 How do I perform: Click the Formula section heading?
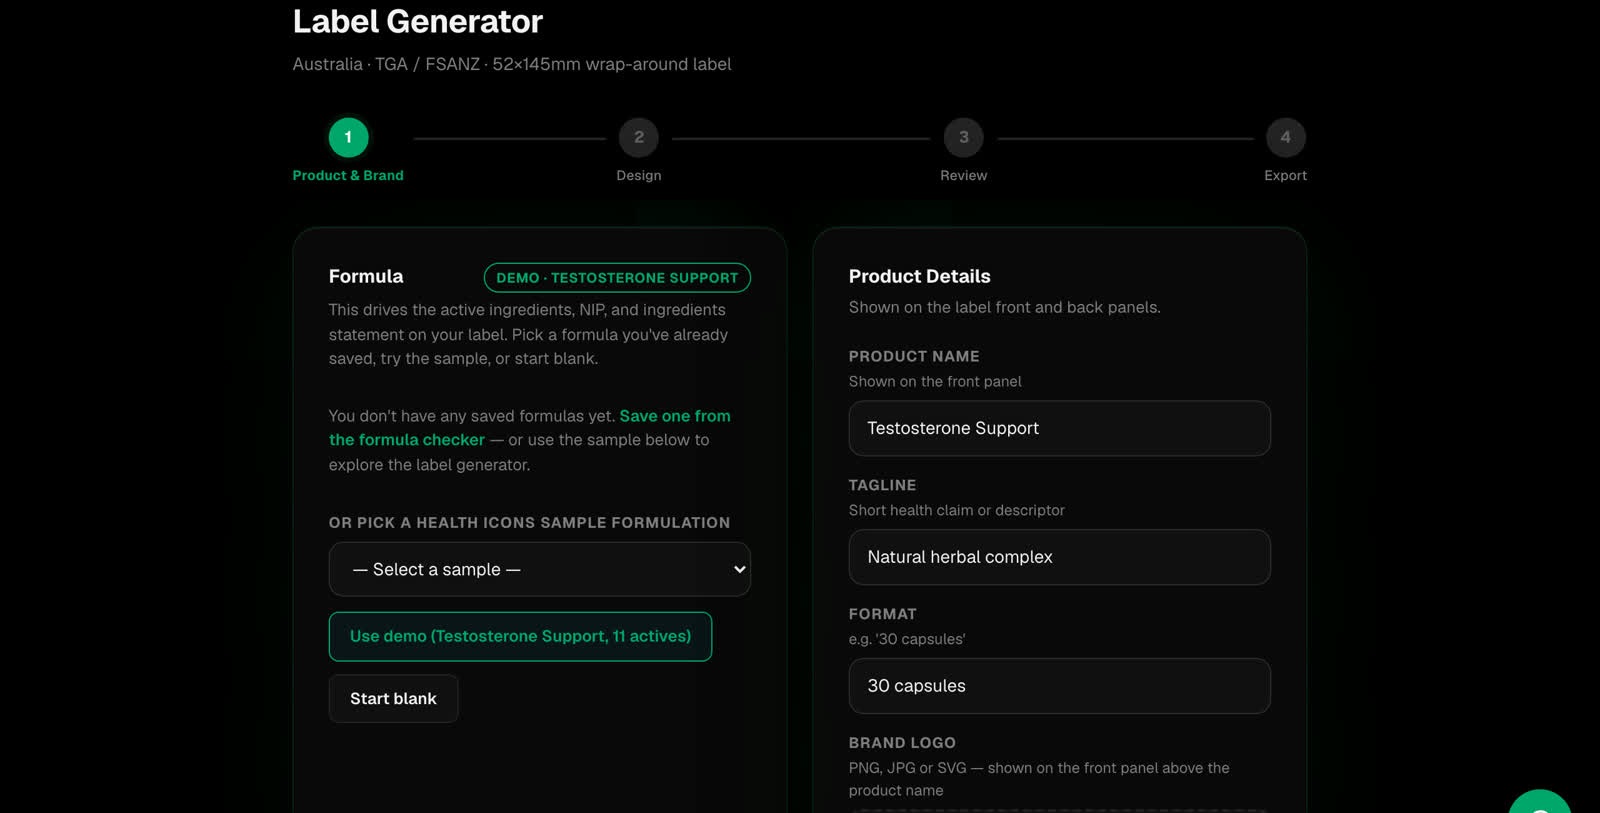366,276
